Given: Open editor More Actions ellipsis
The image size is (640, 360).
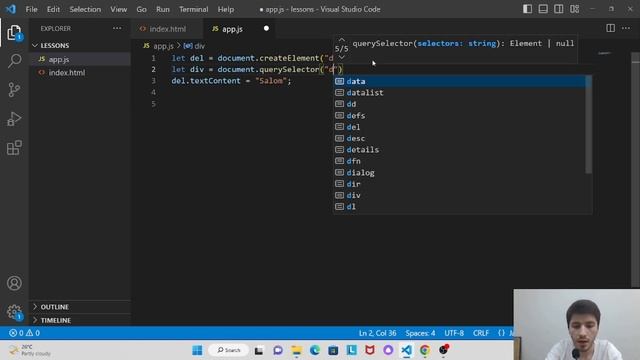Looking at the screenshot, I should click(626, 28).
